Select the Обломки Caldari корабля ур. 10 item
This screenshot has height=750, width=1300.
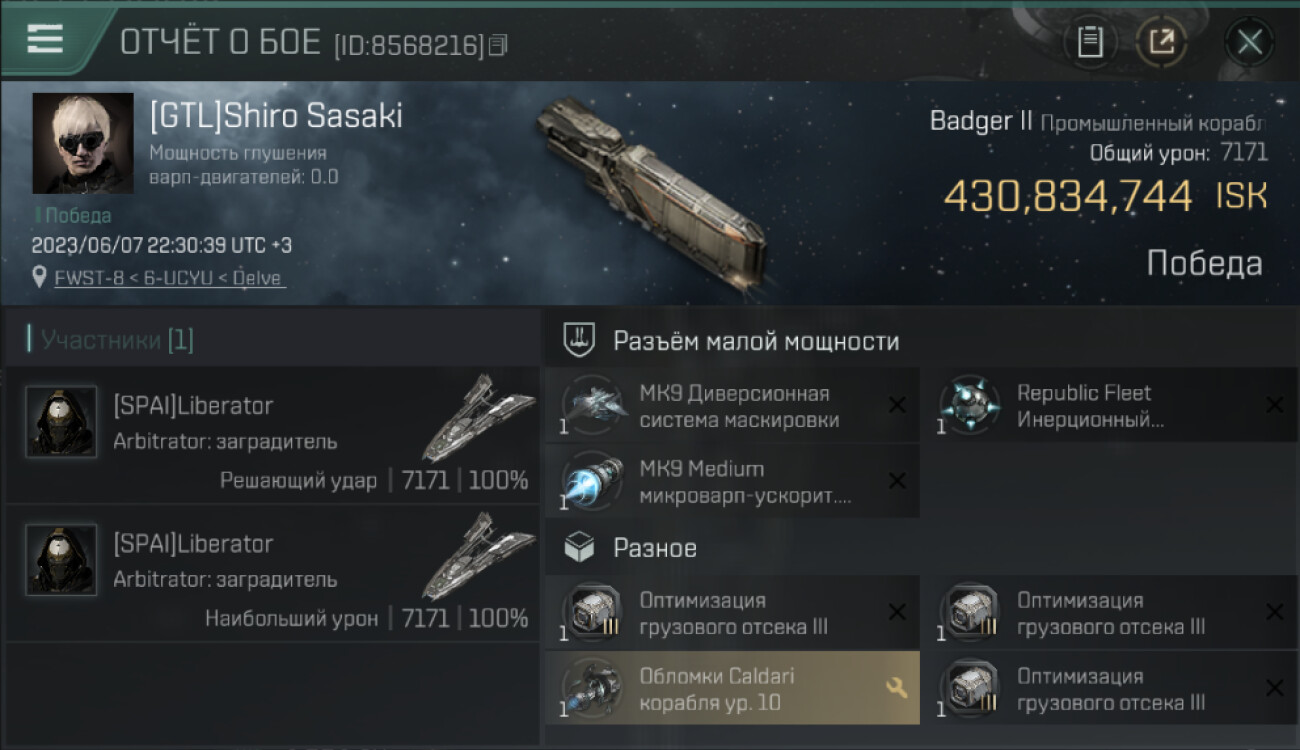click(x=732, y=688)
